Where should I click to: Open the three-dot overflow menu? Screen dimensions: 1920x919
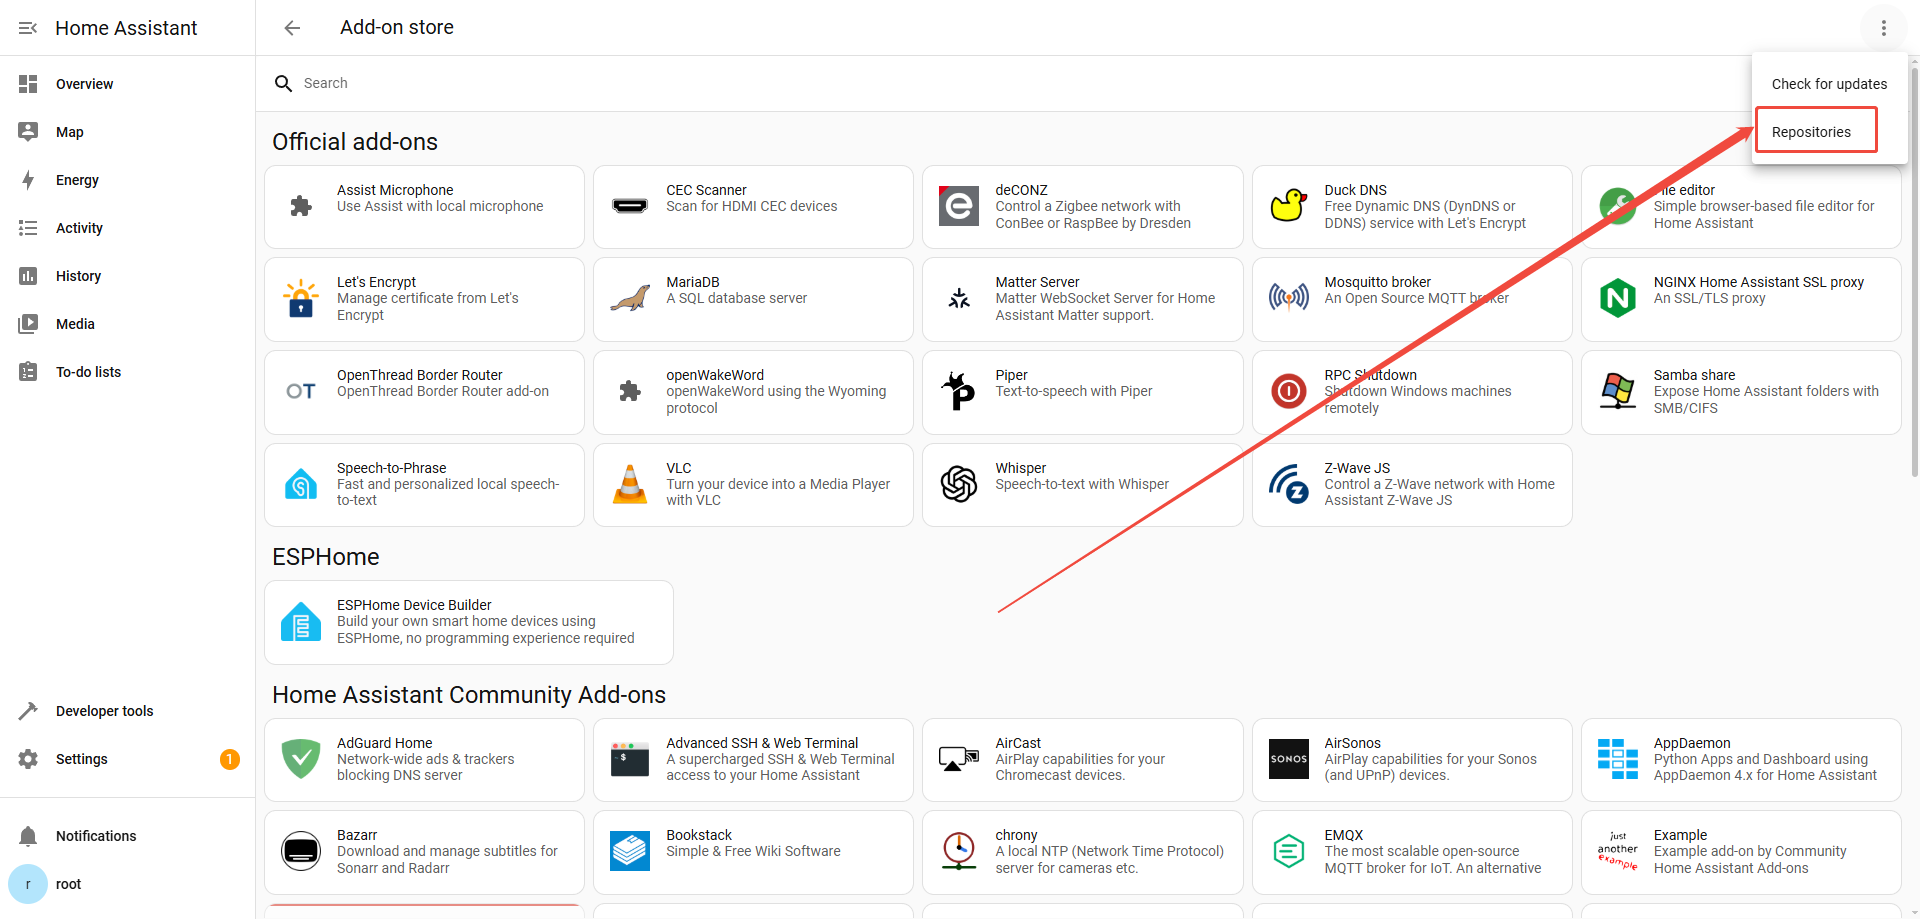(x=1883, y=28)
